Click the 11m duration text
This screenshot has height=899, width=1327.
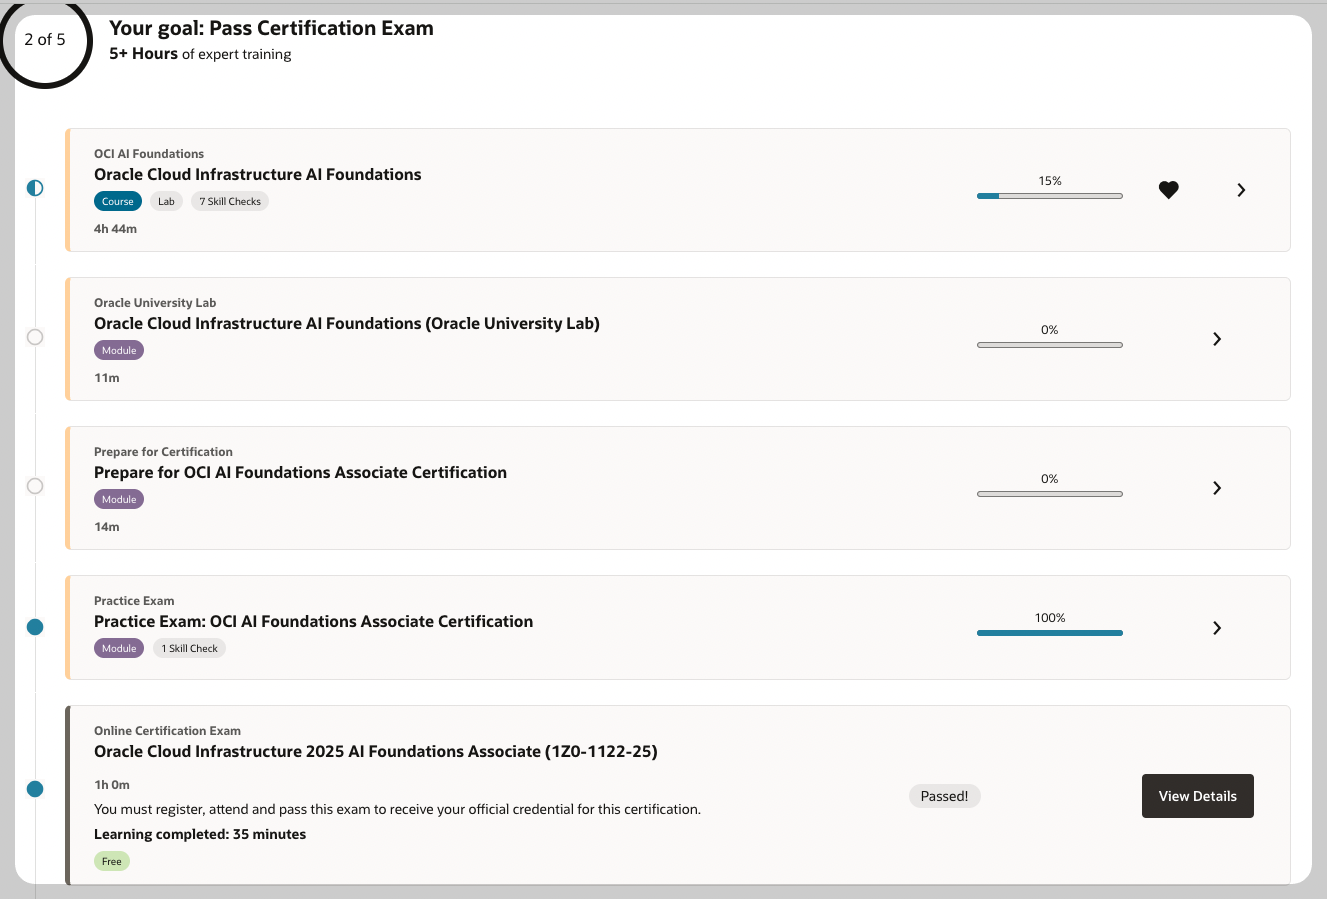click(x=107, y=378)
